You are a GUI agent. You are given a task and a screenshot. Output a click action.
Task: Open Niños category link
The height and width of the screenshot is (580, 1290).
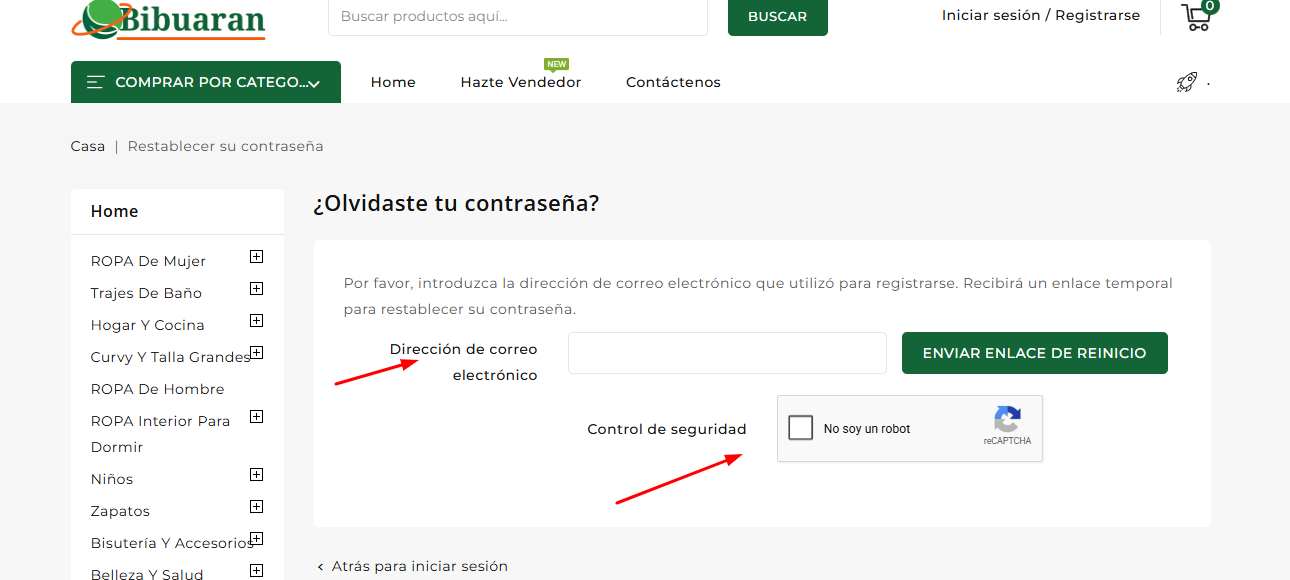112,479
